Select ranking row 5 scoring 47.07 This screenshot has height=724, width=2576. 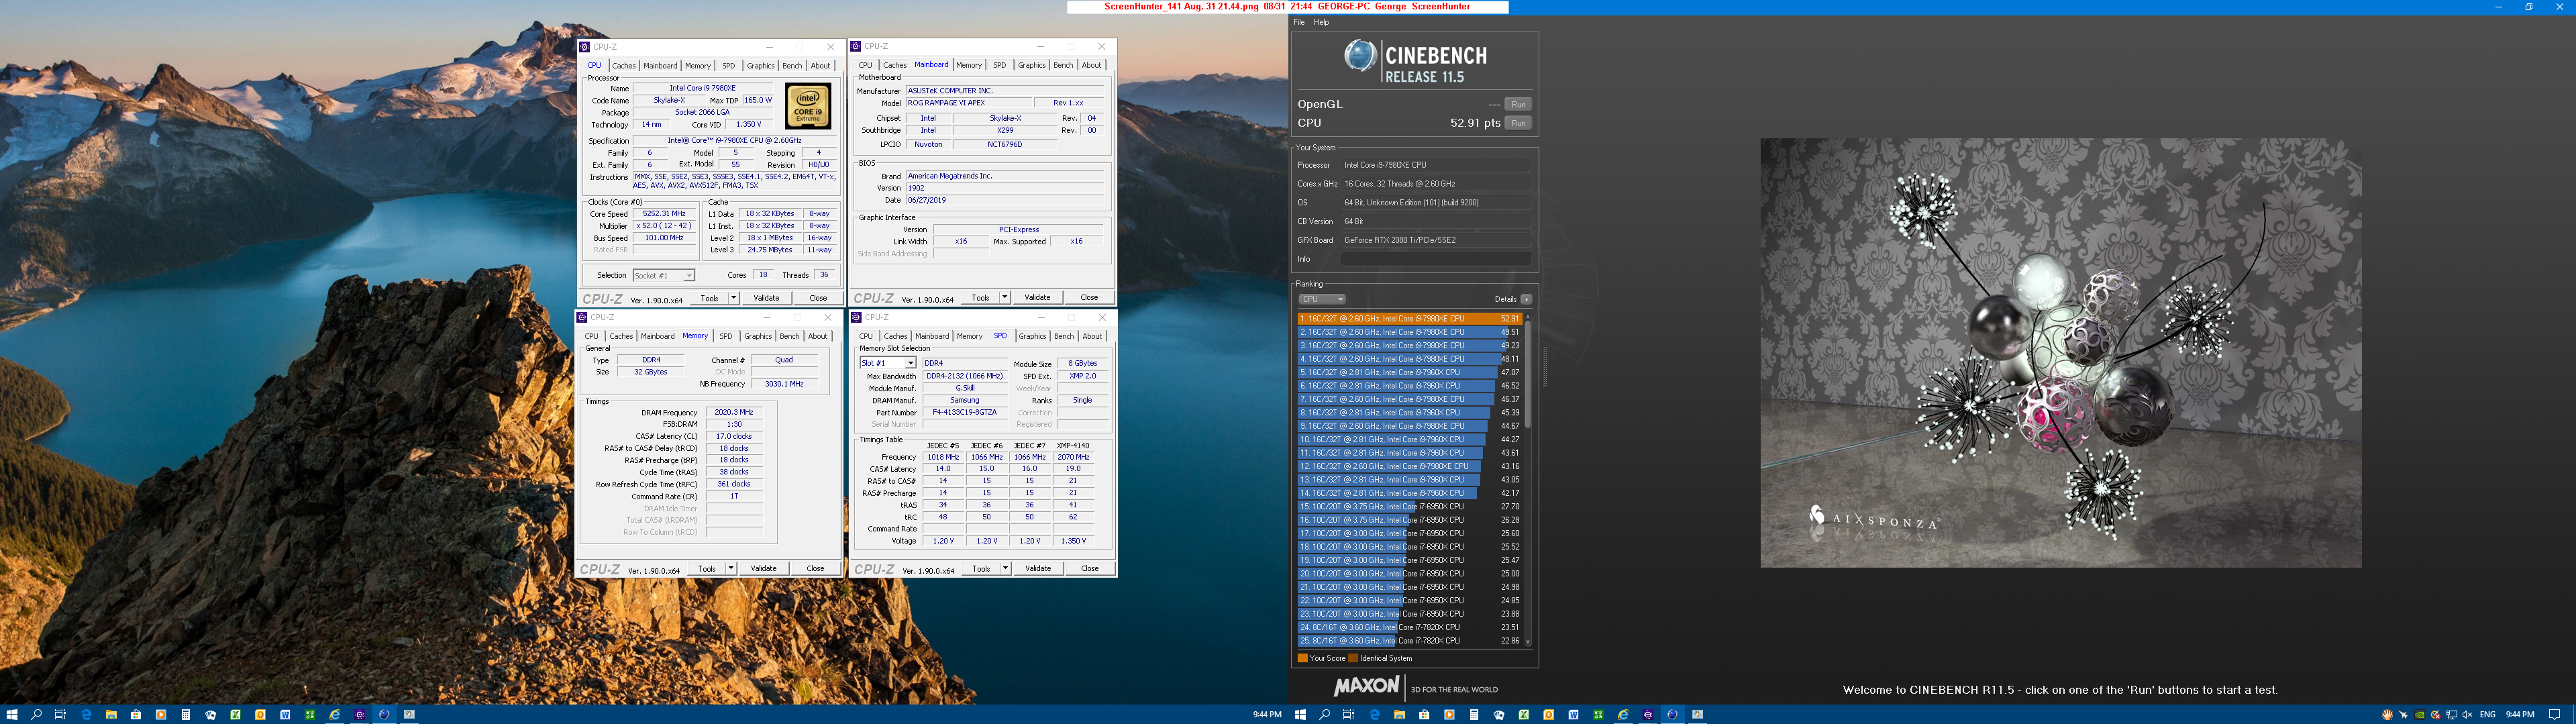[1409, 372]
